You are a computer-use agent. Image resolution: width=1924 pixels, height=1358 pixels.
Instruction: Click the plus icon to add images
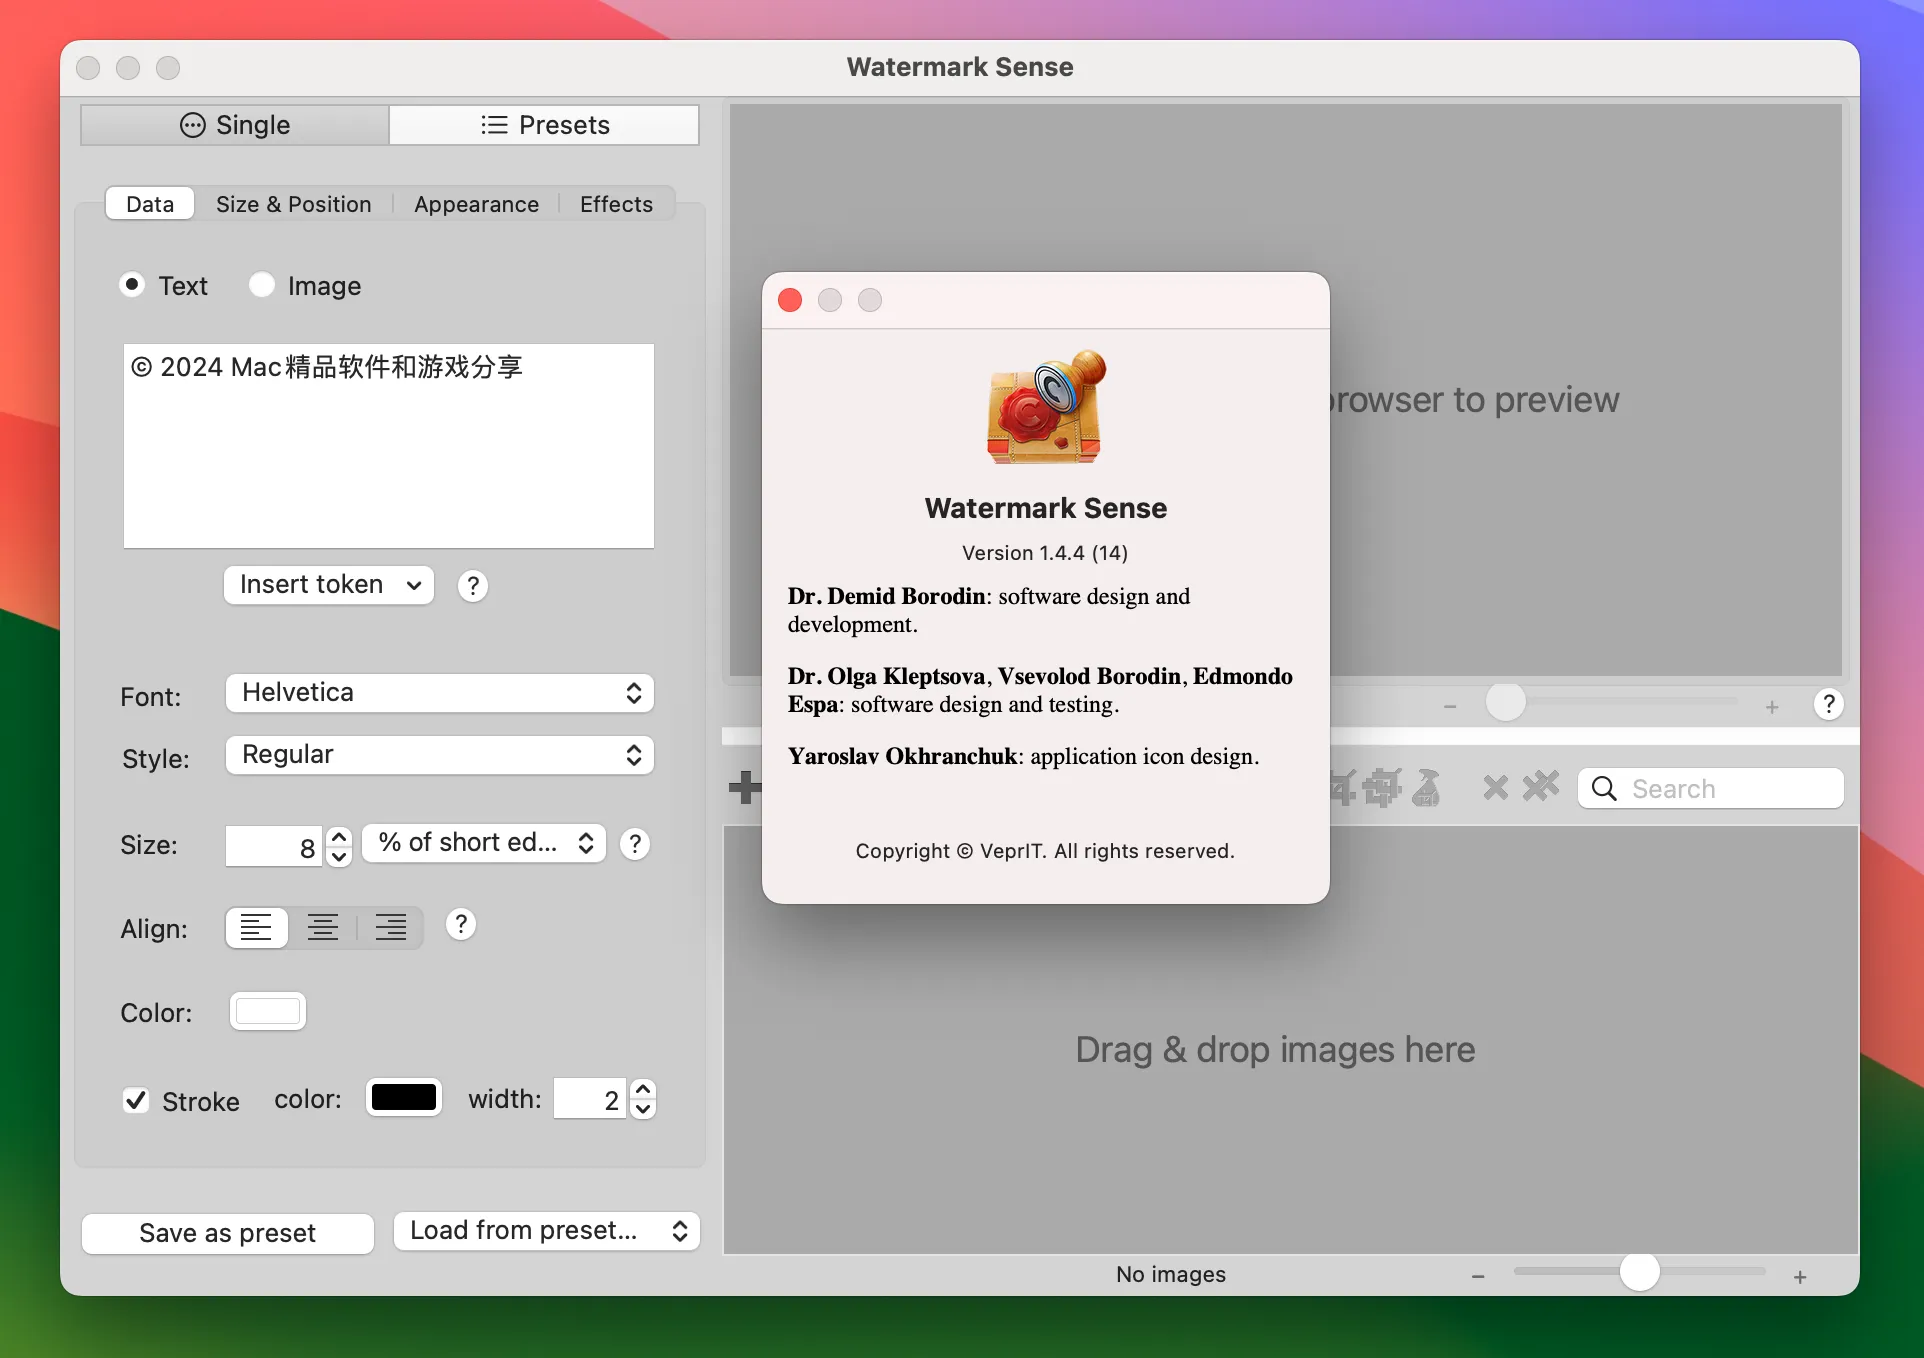[x=744, y=788]
